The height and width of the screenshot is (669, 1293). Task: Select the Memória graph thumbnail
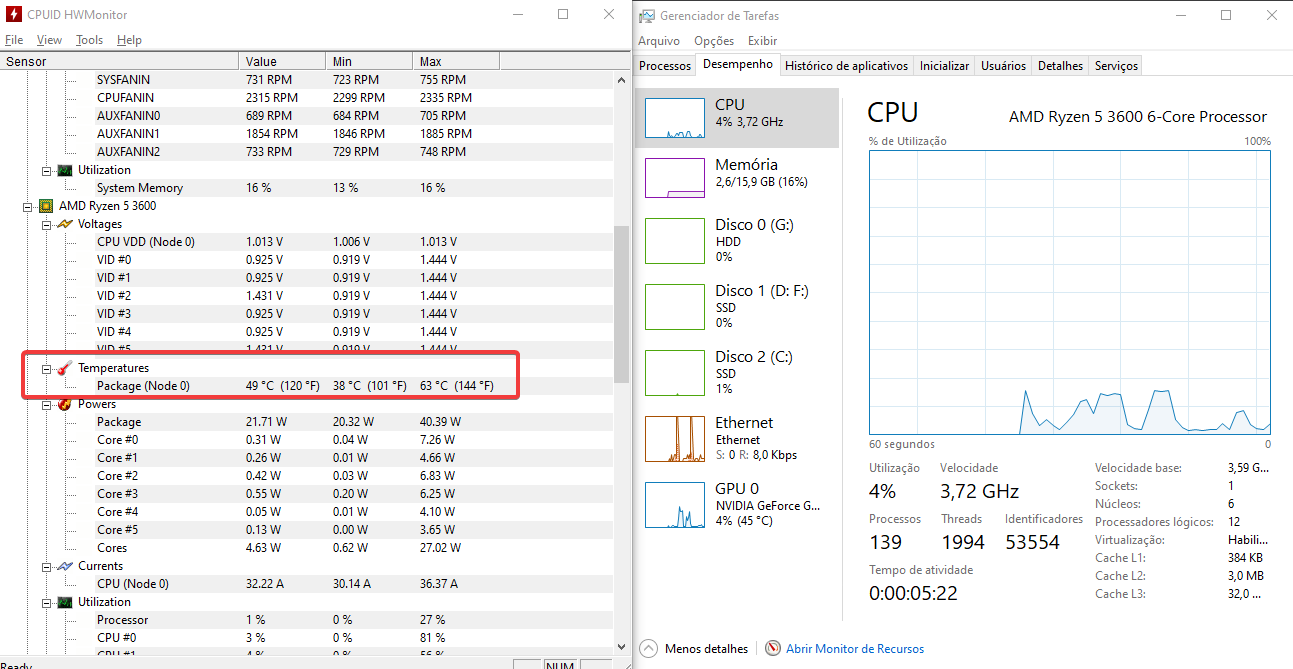675,178
